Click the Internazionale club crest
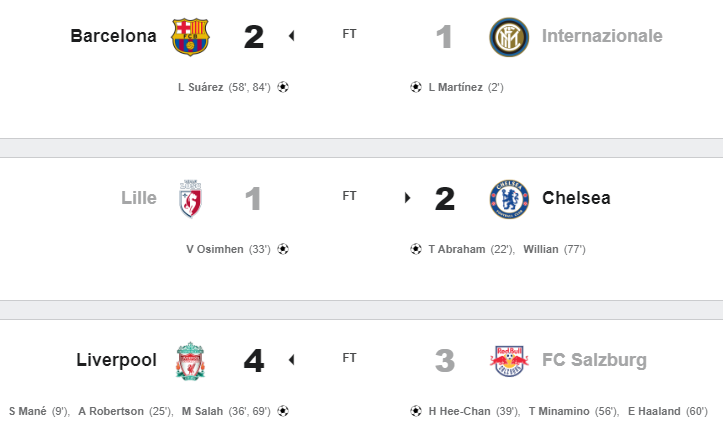 [509, 37]
